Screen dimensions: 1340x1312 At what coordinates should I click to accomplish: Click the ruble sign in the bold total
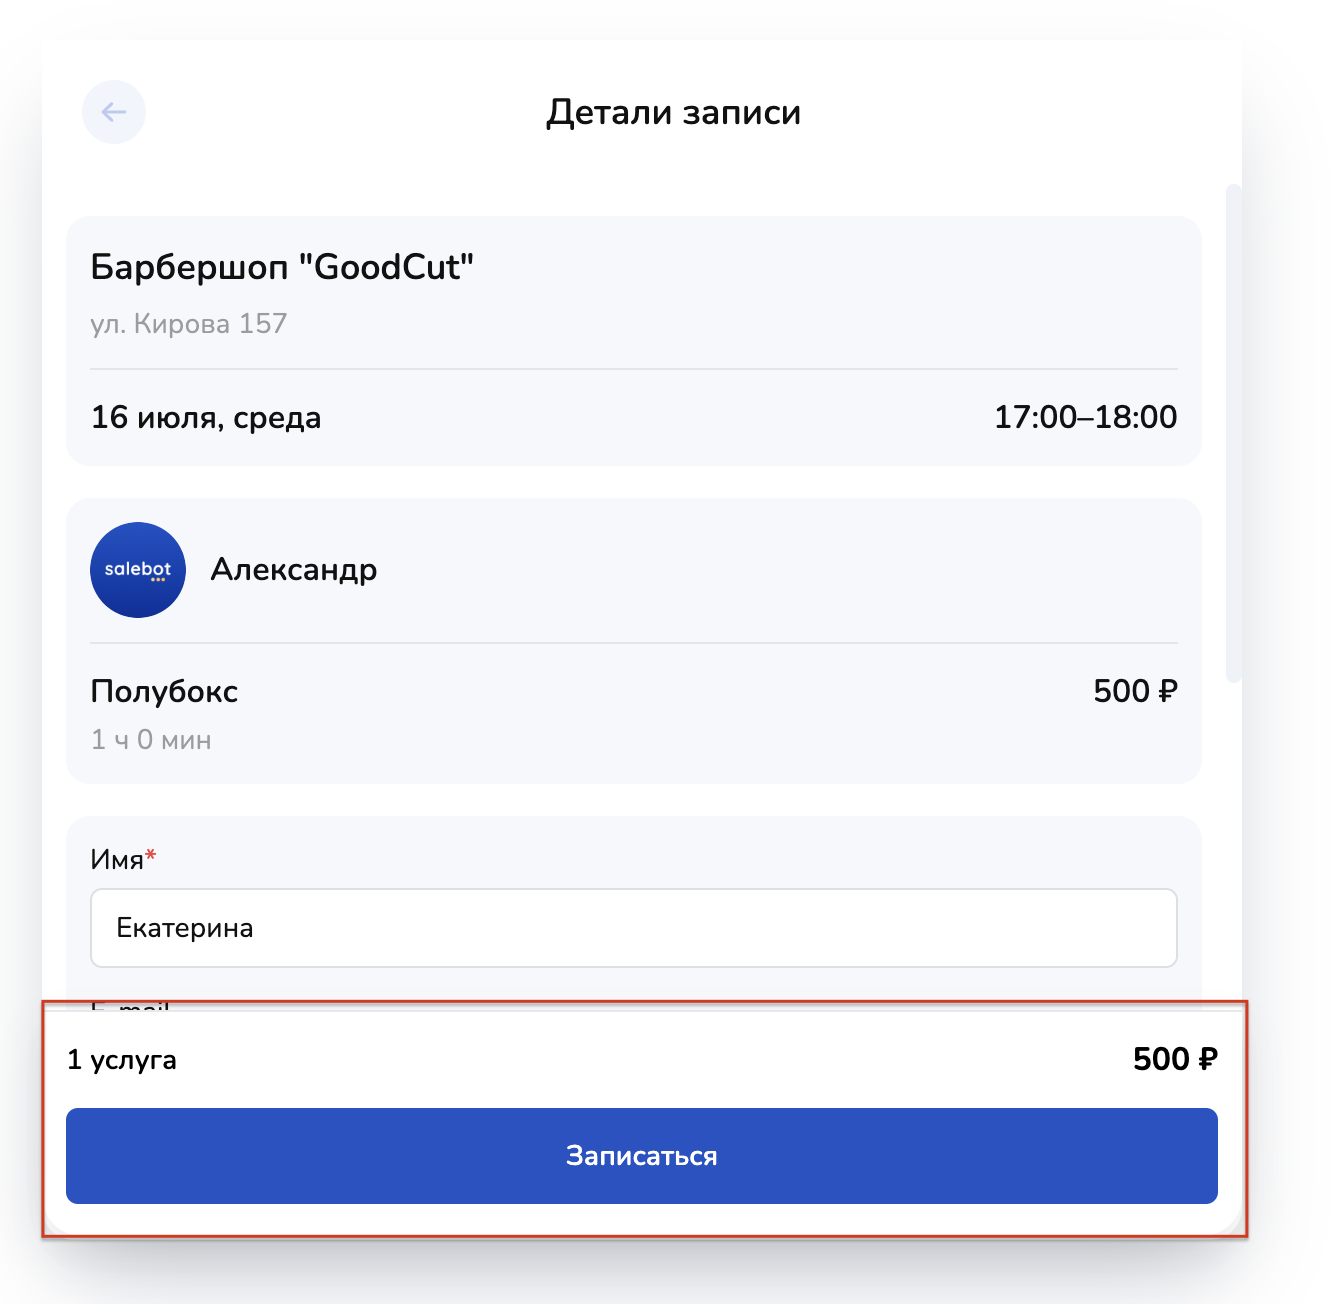1207,1059
